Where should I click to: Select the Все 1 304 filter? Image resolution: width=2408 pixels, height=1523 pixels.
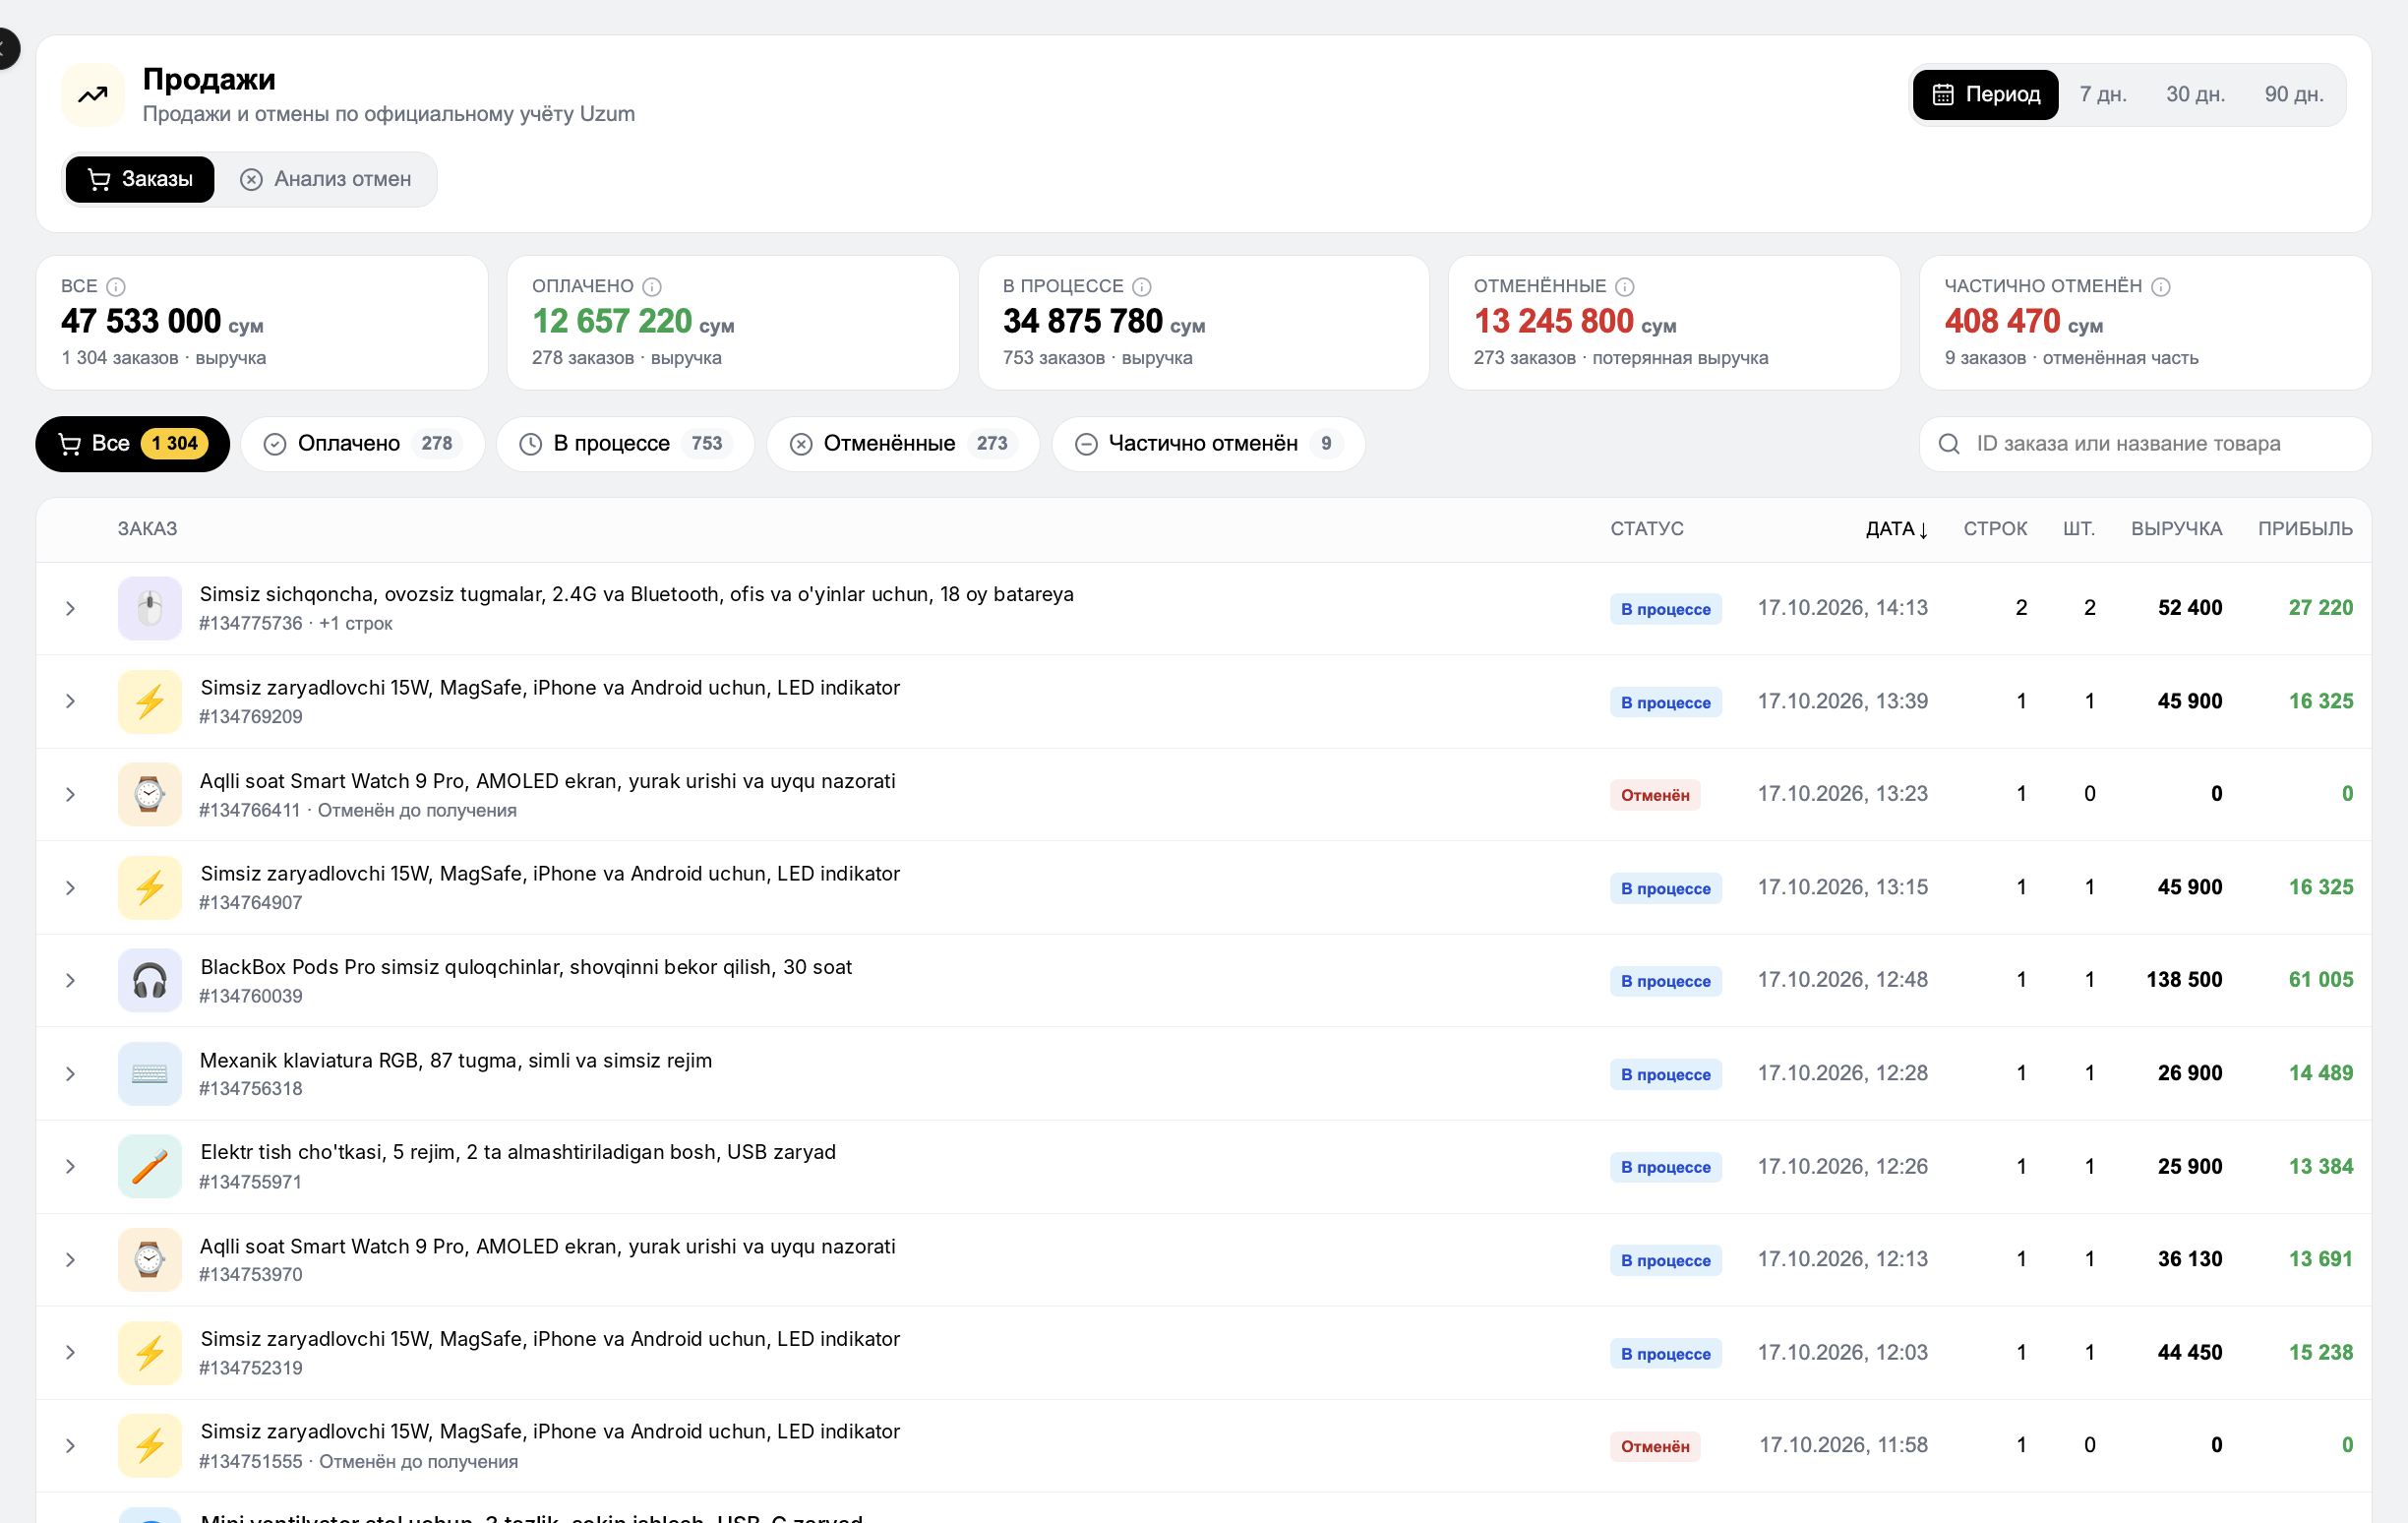132,444
